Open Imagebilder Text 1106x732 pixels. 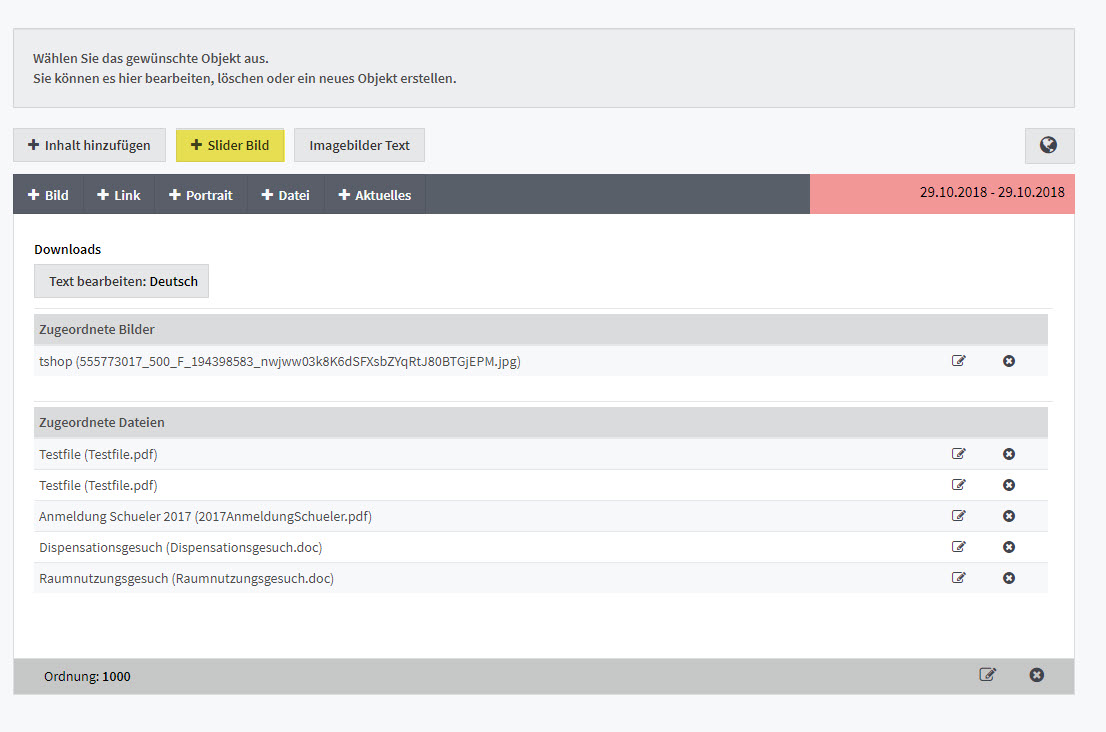(359, 145)
